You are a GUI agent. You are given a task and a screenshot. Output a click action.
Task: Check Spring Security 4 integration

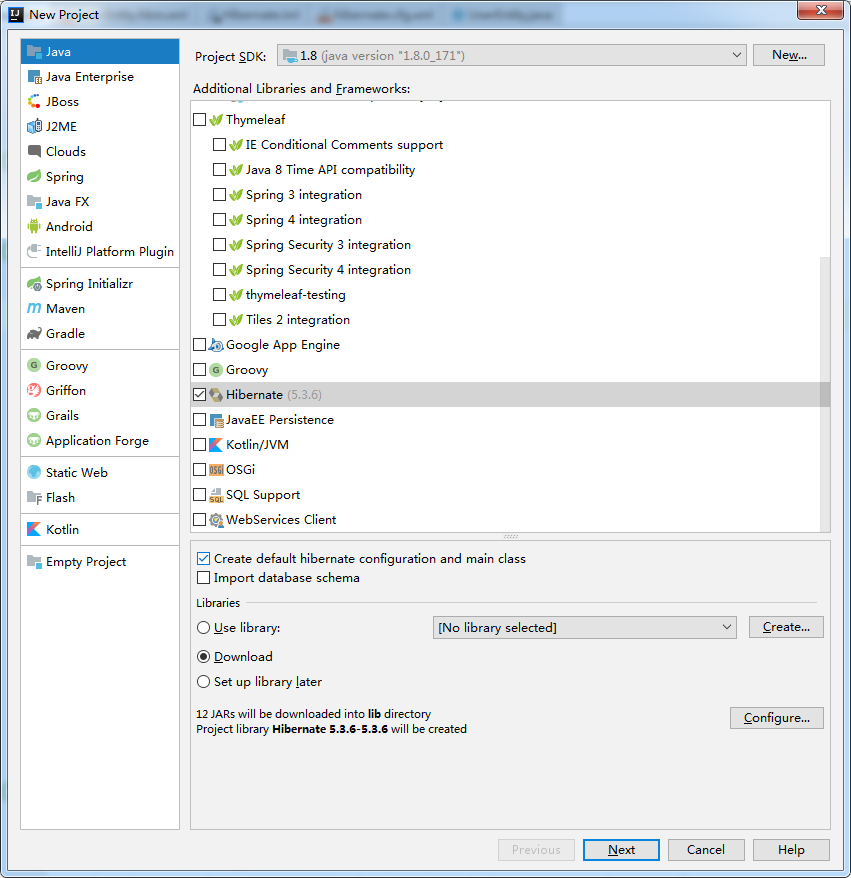[219, 270]
